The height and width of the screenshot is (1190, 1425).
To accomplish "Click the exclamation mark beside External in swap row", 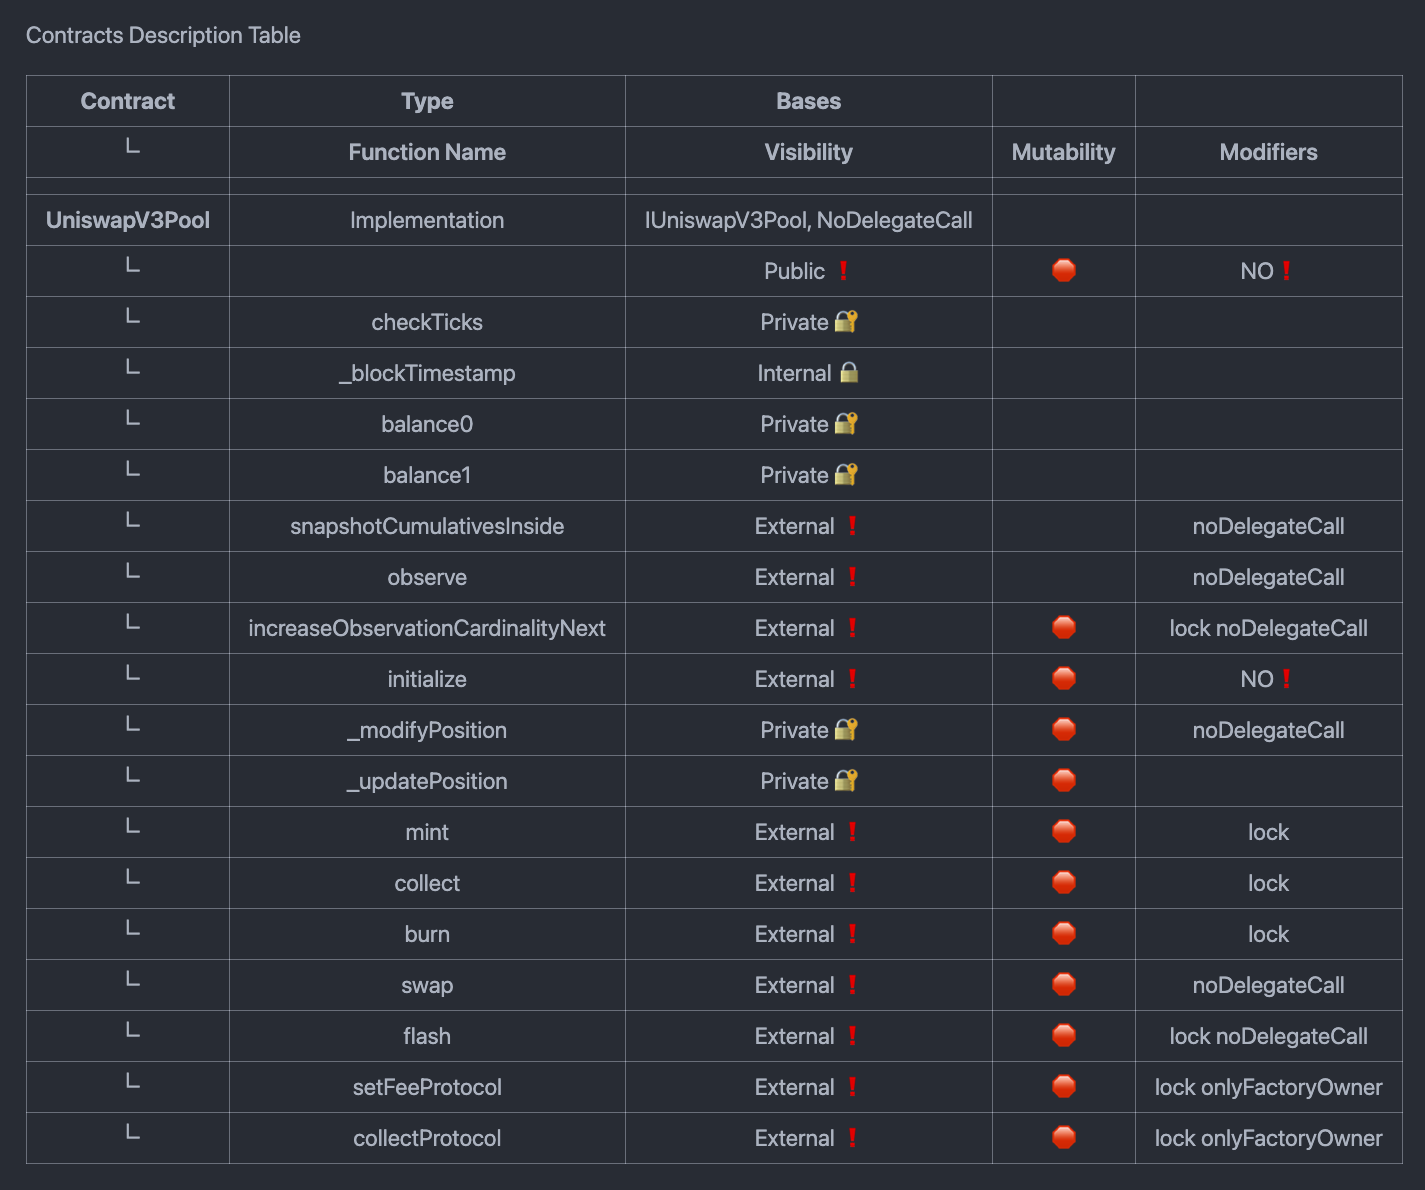I will [852, 985].
